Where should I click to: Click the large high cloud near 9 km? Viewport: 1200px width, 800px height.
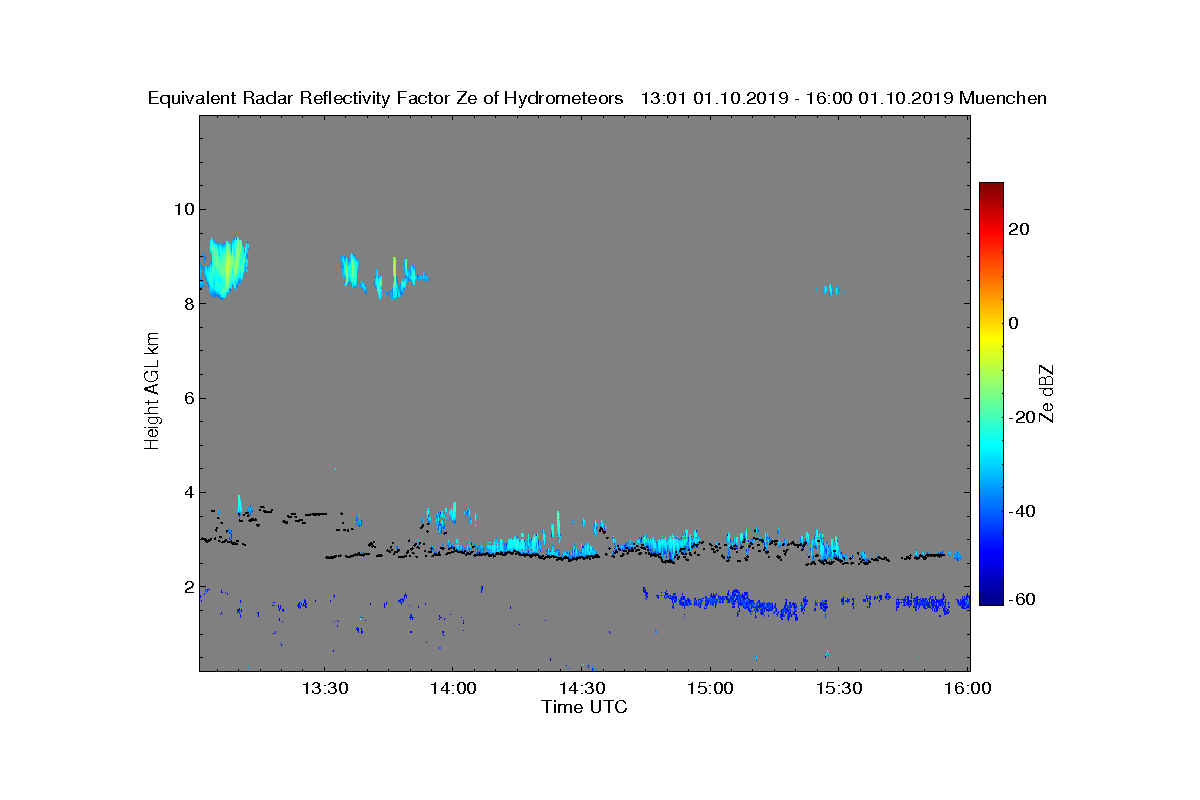[x=226, y=267]
